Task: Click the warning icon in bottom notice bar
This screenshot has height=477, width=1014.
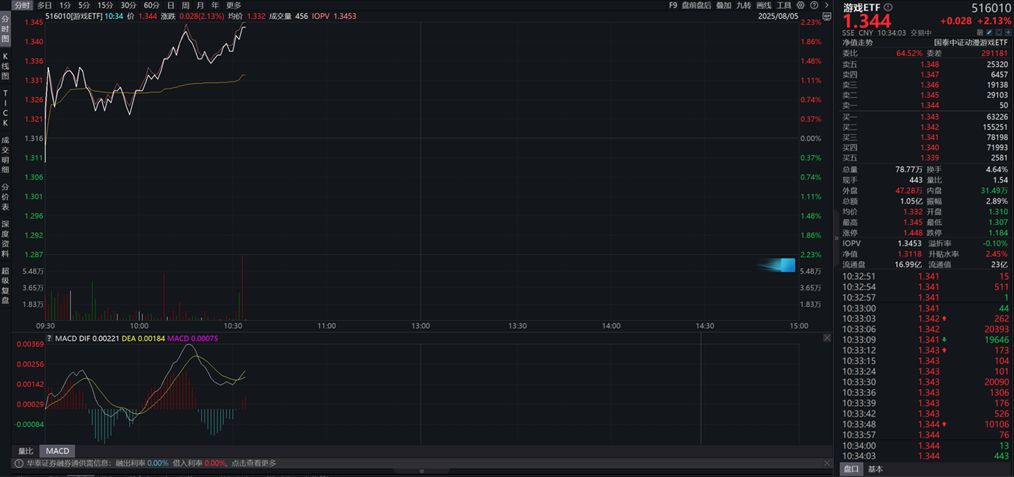Action: pyautogui.click(x=18, y=464)
